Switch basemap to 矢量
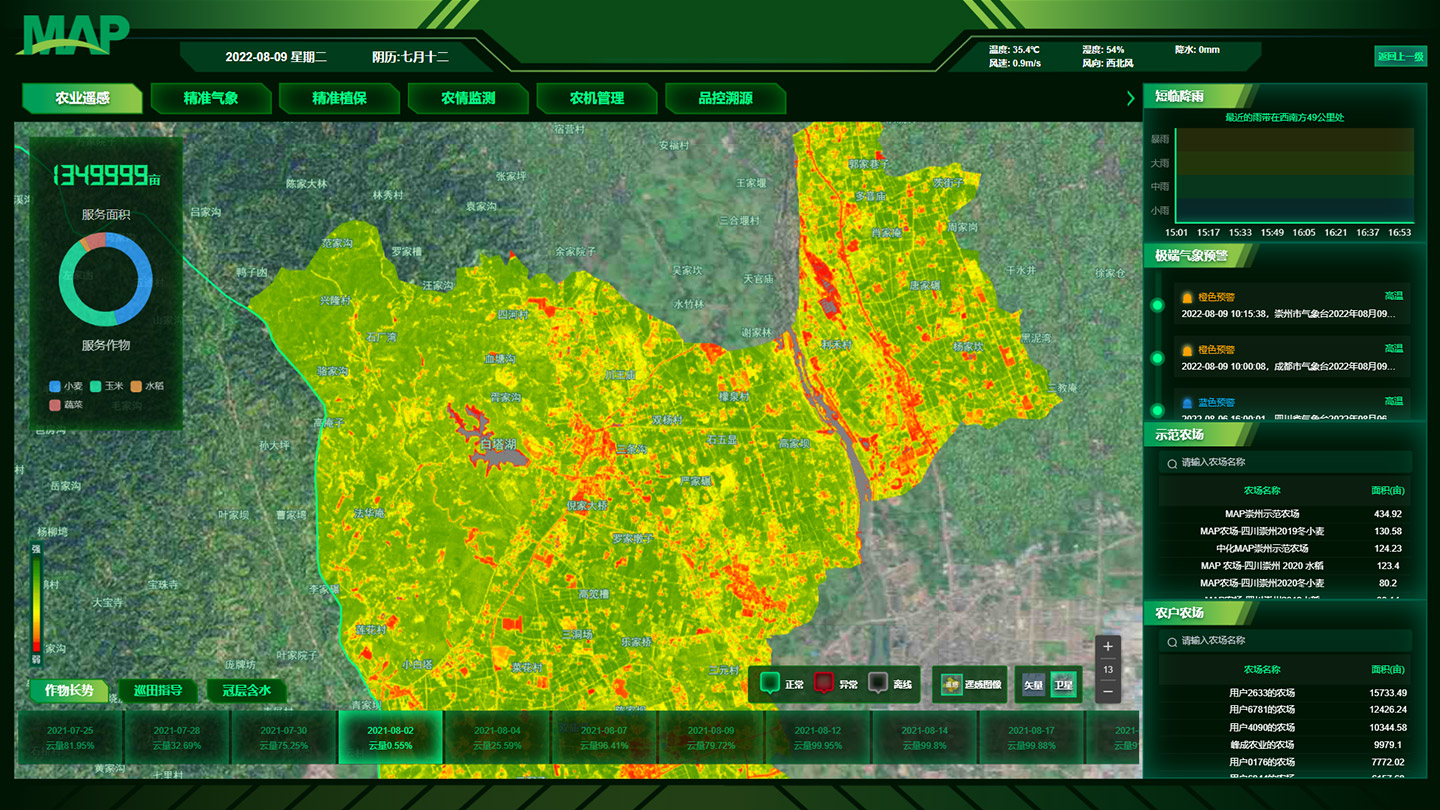Screen dimensions: 1440x810 pyautogui.click(x=1033, y=685)
